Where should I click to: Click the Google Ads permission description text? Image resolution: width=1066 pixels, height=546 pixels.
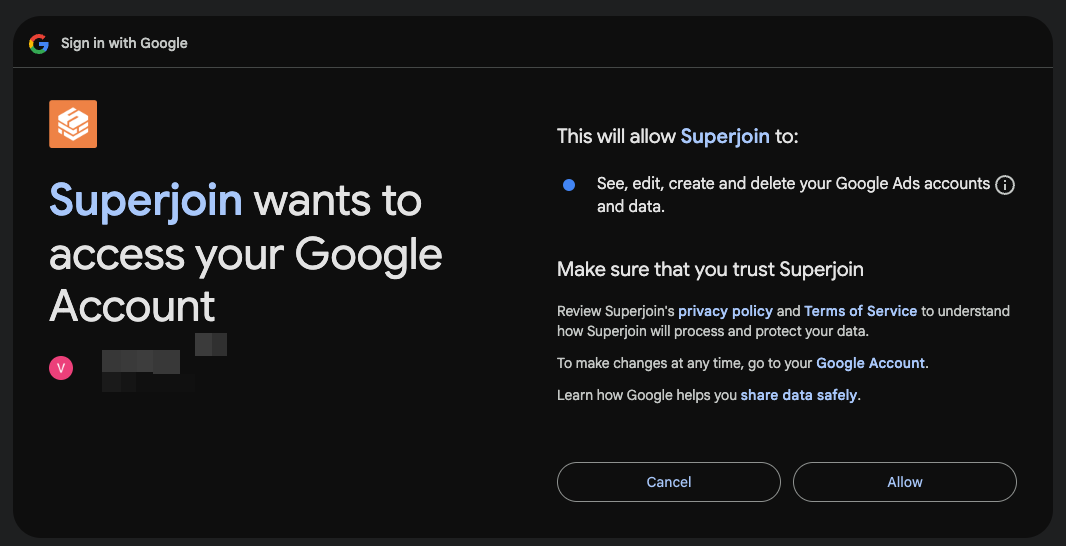[x=793, y=195]
